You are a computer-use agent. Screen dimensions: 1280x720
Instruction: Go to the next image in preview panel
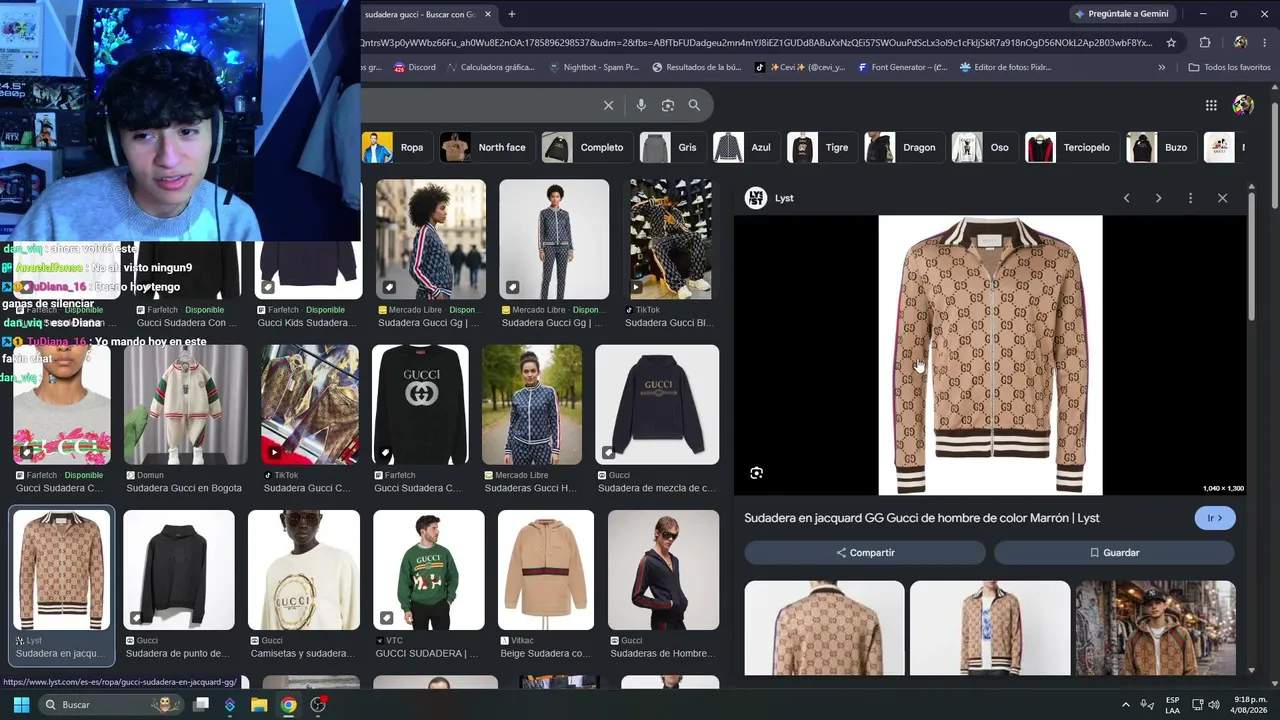[1158, 198]
